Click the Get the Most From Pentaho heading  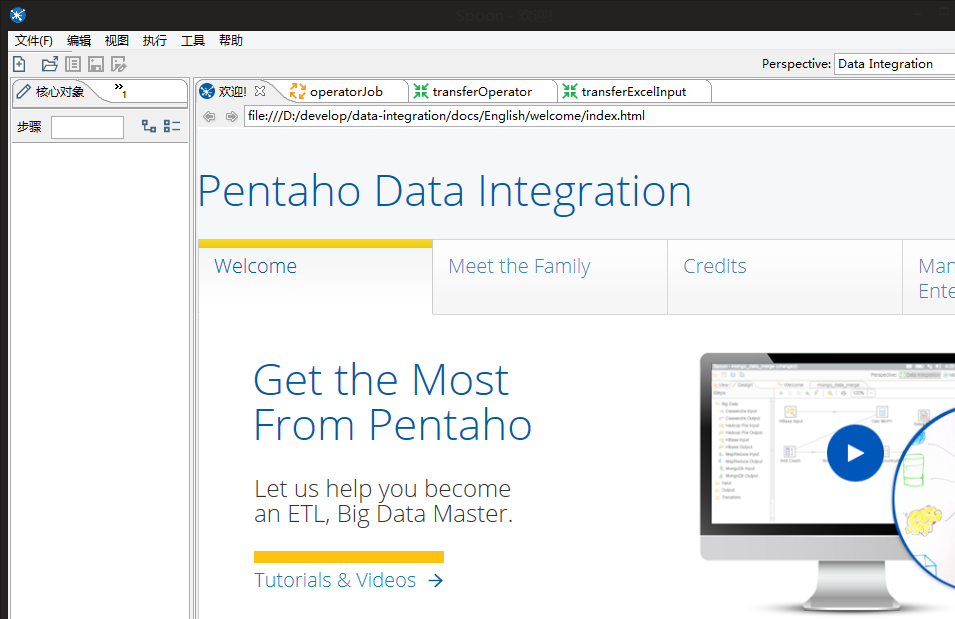(x=393, y=402)
